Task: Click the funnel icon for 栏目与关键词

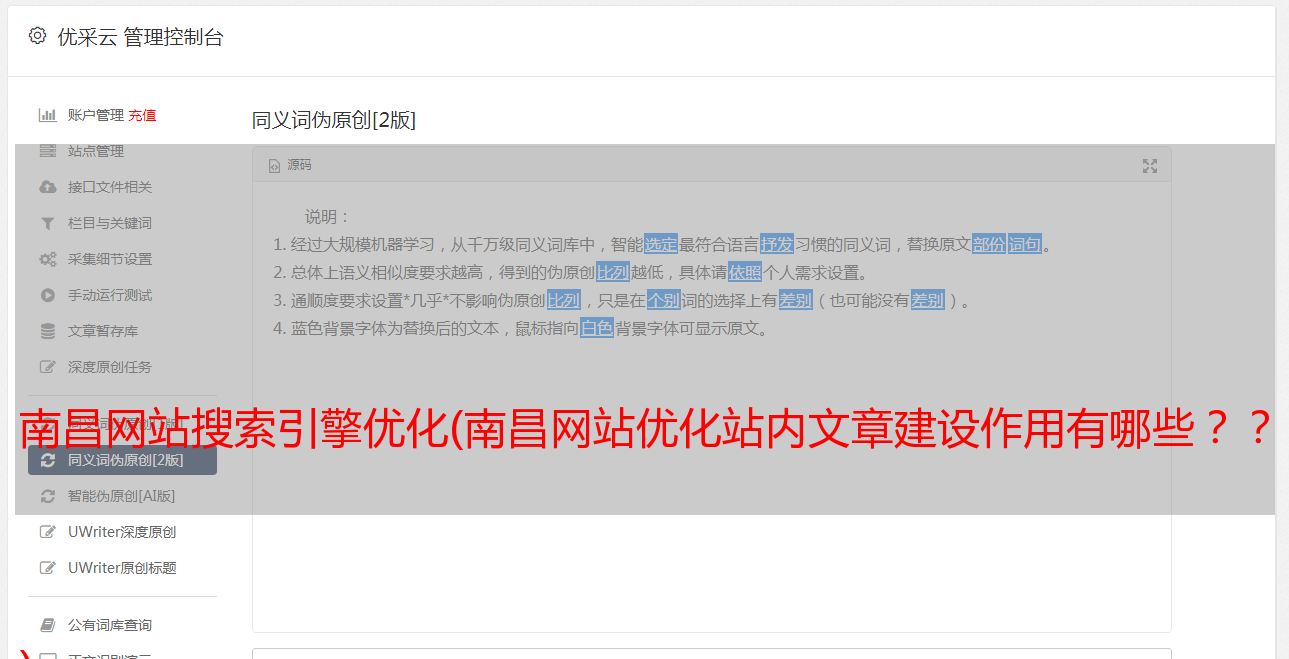Action: tap(47, 223)
